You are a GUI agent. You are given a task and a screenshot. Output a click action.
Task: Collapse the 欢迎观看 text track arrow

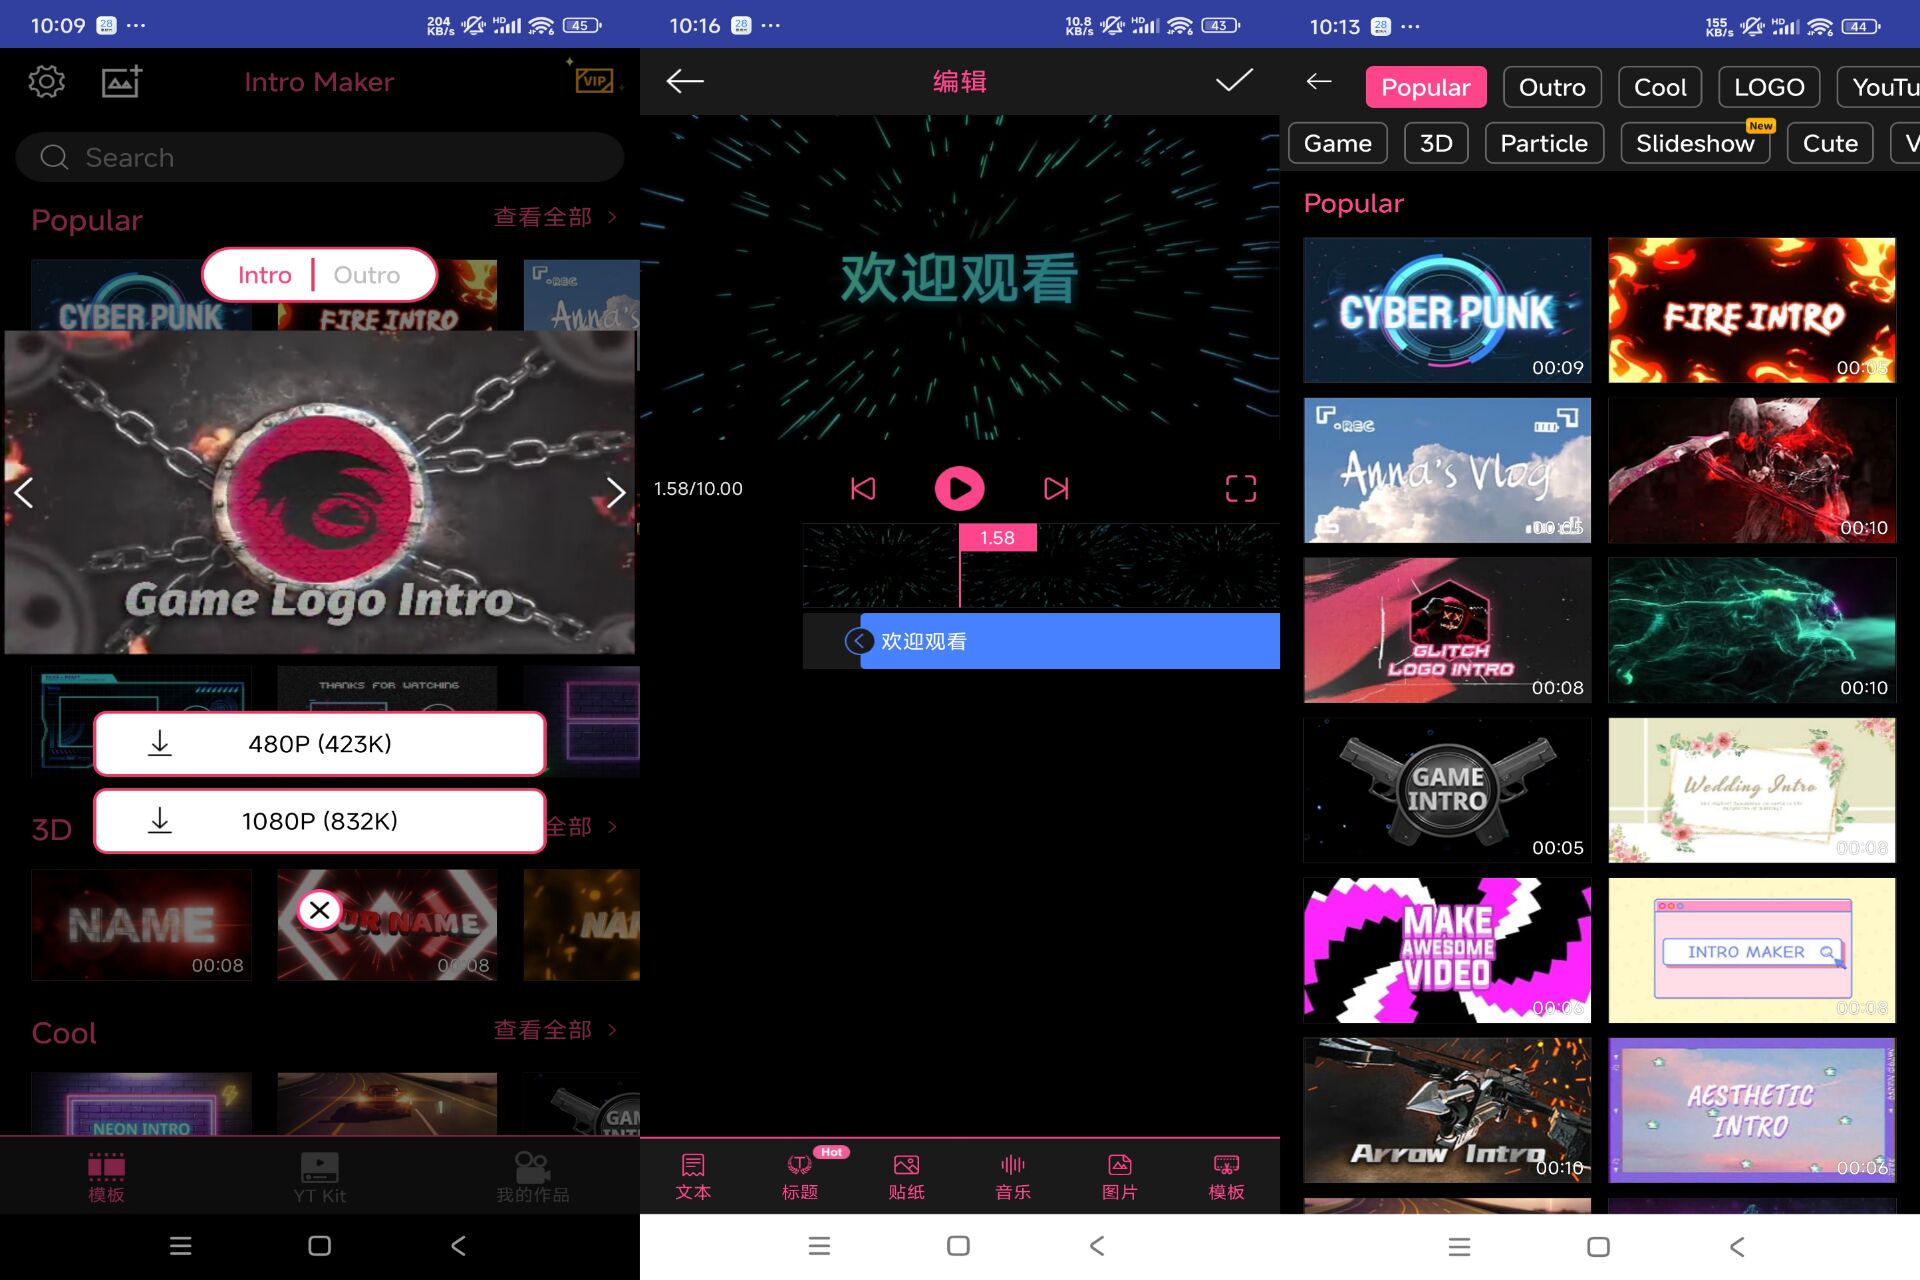click(x=858, y=641)
